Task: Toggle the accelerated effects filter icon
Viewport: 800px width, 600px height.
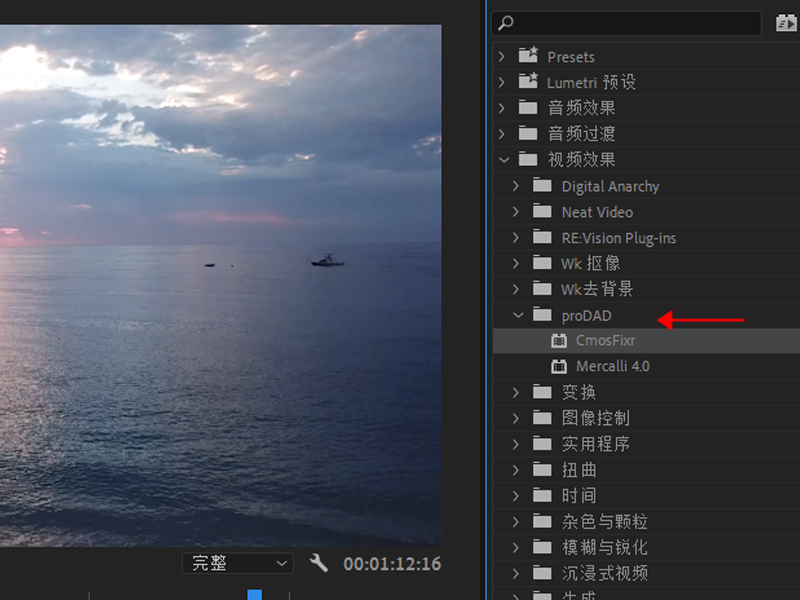Action: click(786, 23)
